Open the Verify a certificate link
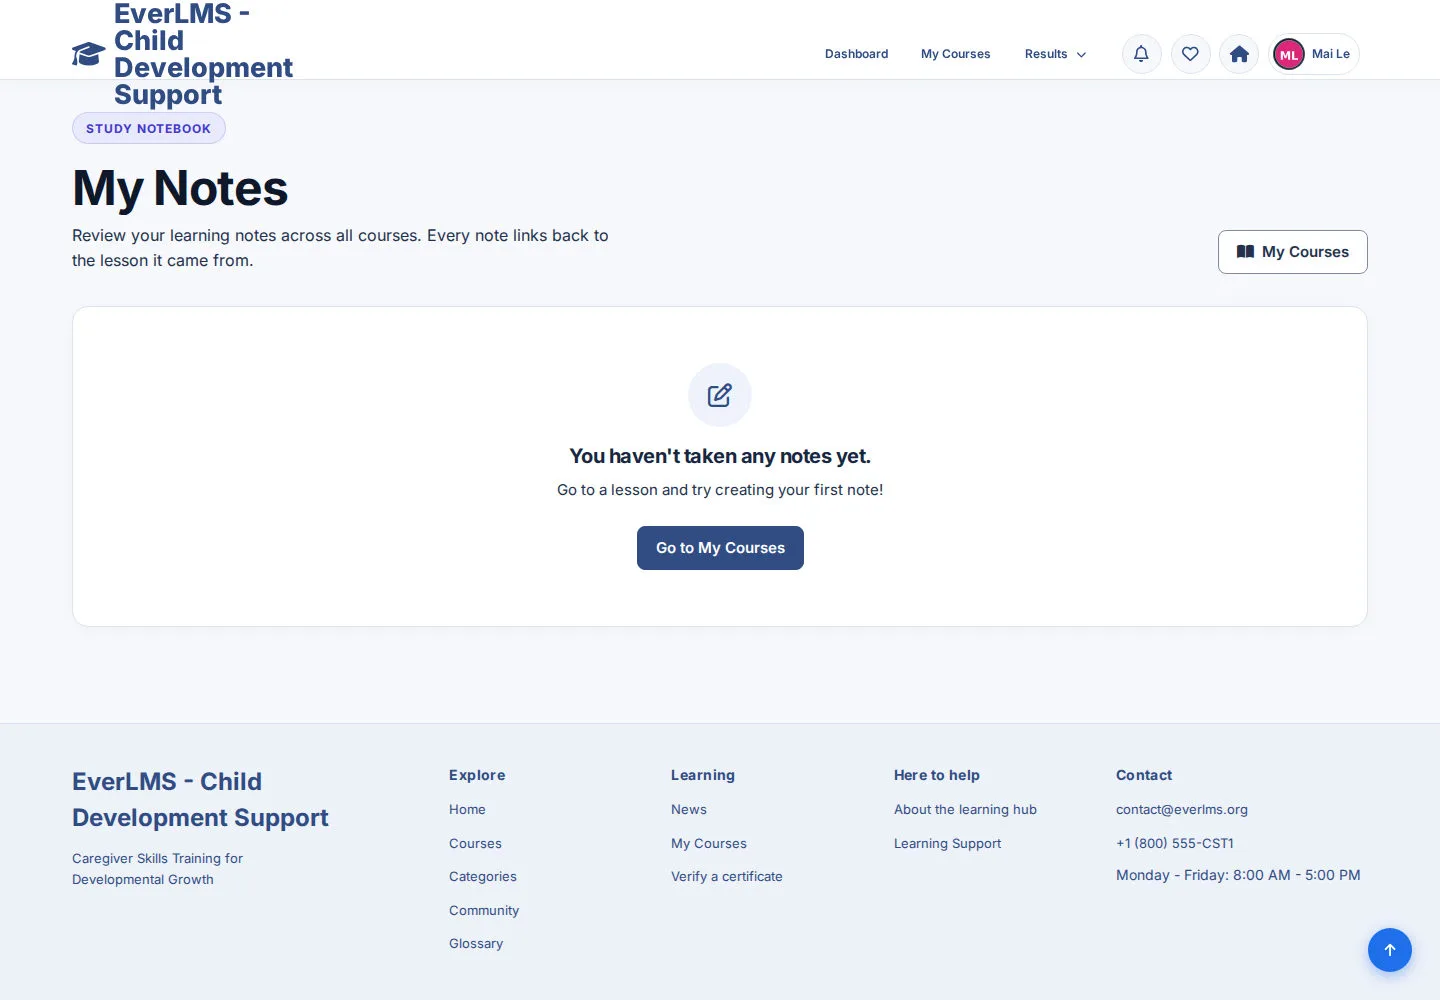The image size is (1440, 1000). pos(727,876)
